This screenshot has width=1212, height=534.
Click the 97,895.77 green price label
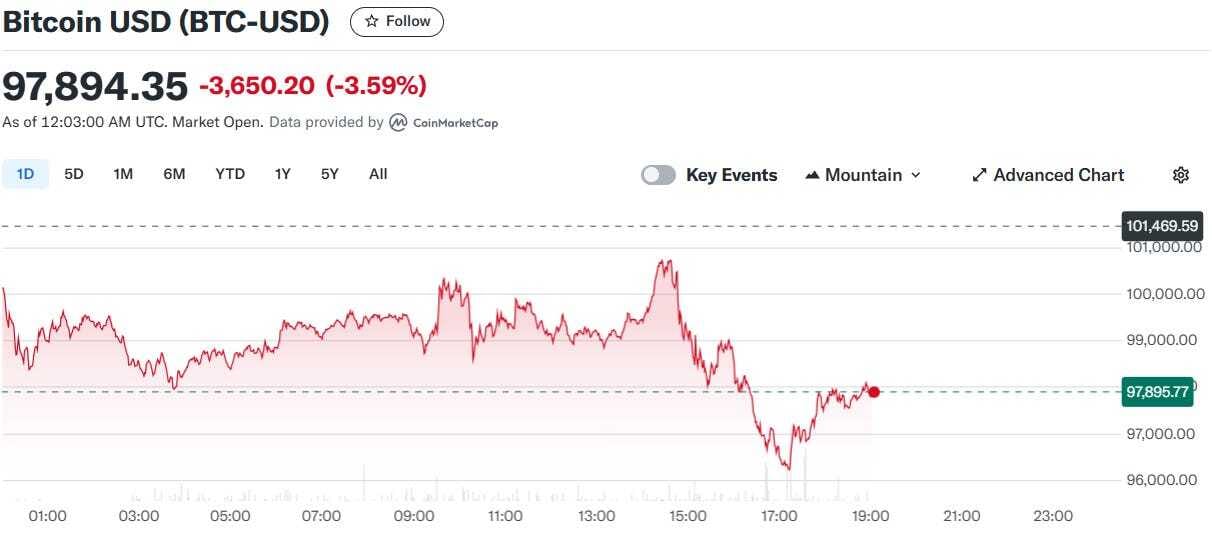[1158, 392]
